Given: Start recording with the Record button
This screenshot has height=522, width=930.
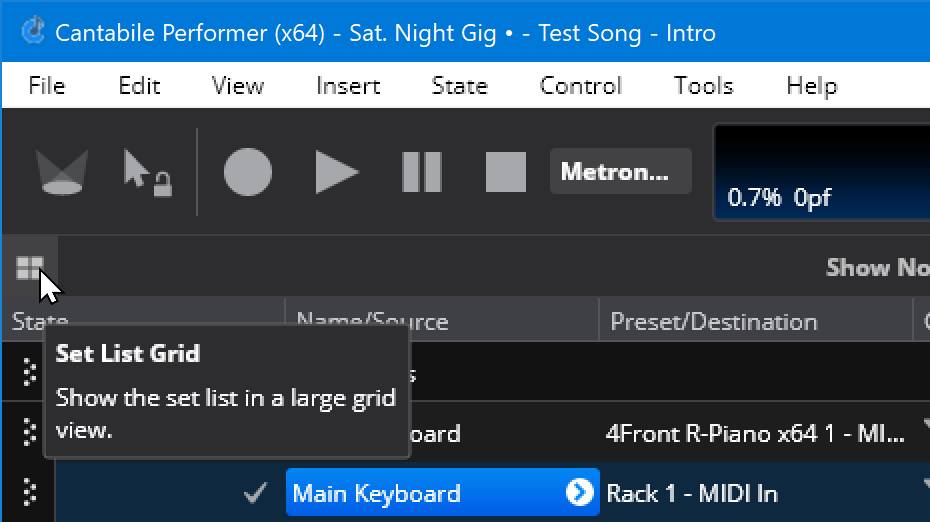Looking at the screenshot, I should click(248, 172).
